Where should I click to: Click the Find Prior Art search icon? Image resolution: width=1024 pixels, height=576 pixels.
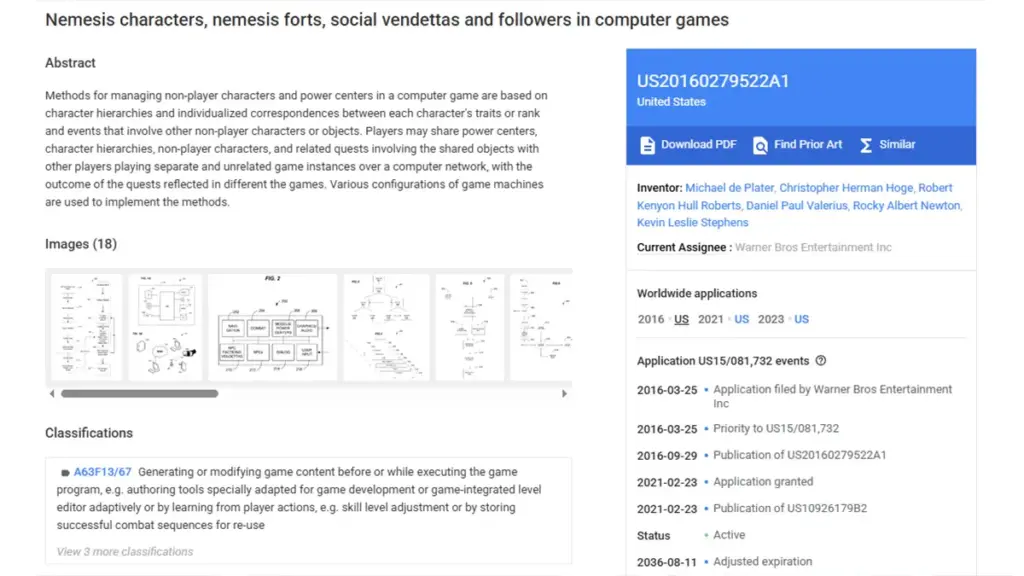760,145
